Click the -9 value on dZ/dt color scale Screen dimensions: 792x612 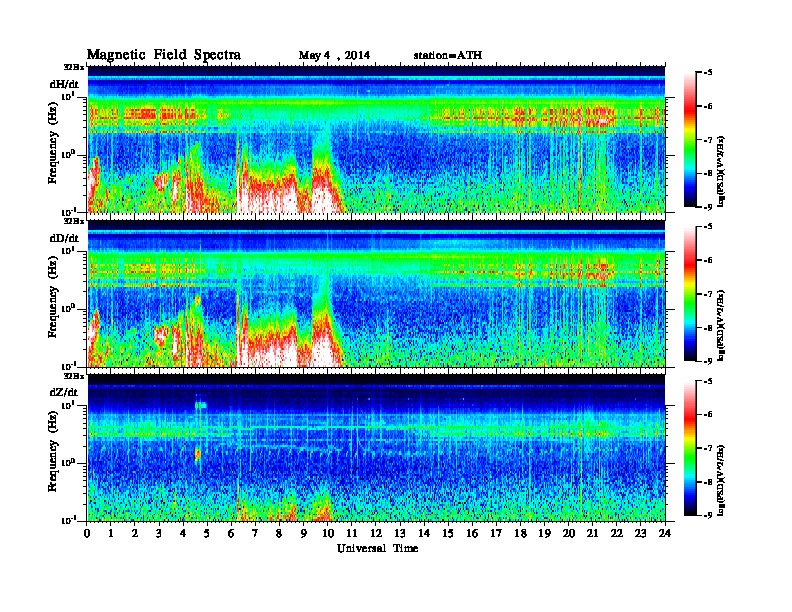tap(708, 515)
